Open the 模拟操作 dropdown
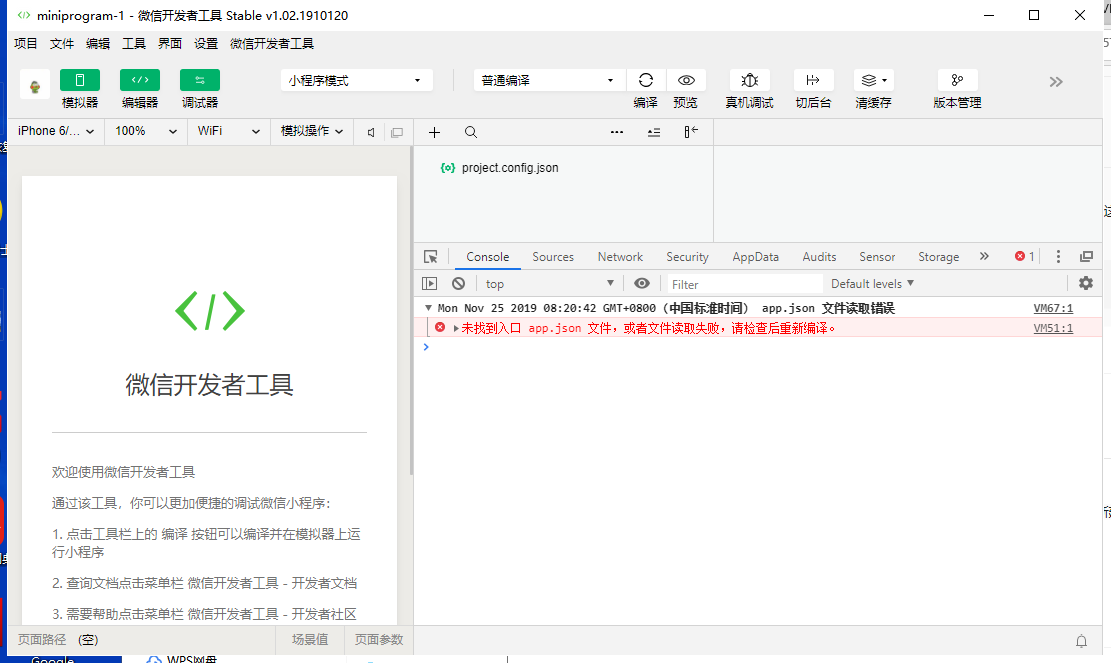This screenshot has width=1111, height=663. (x=312, y=131)
